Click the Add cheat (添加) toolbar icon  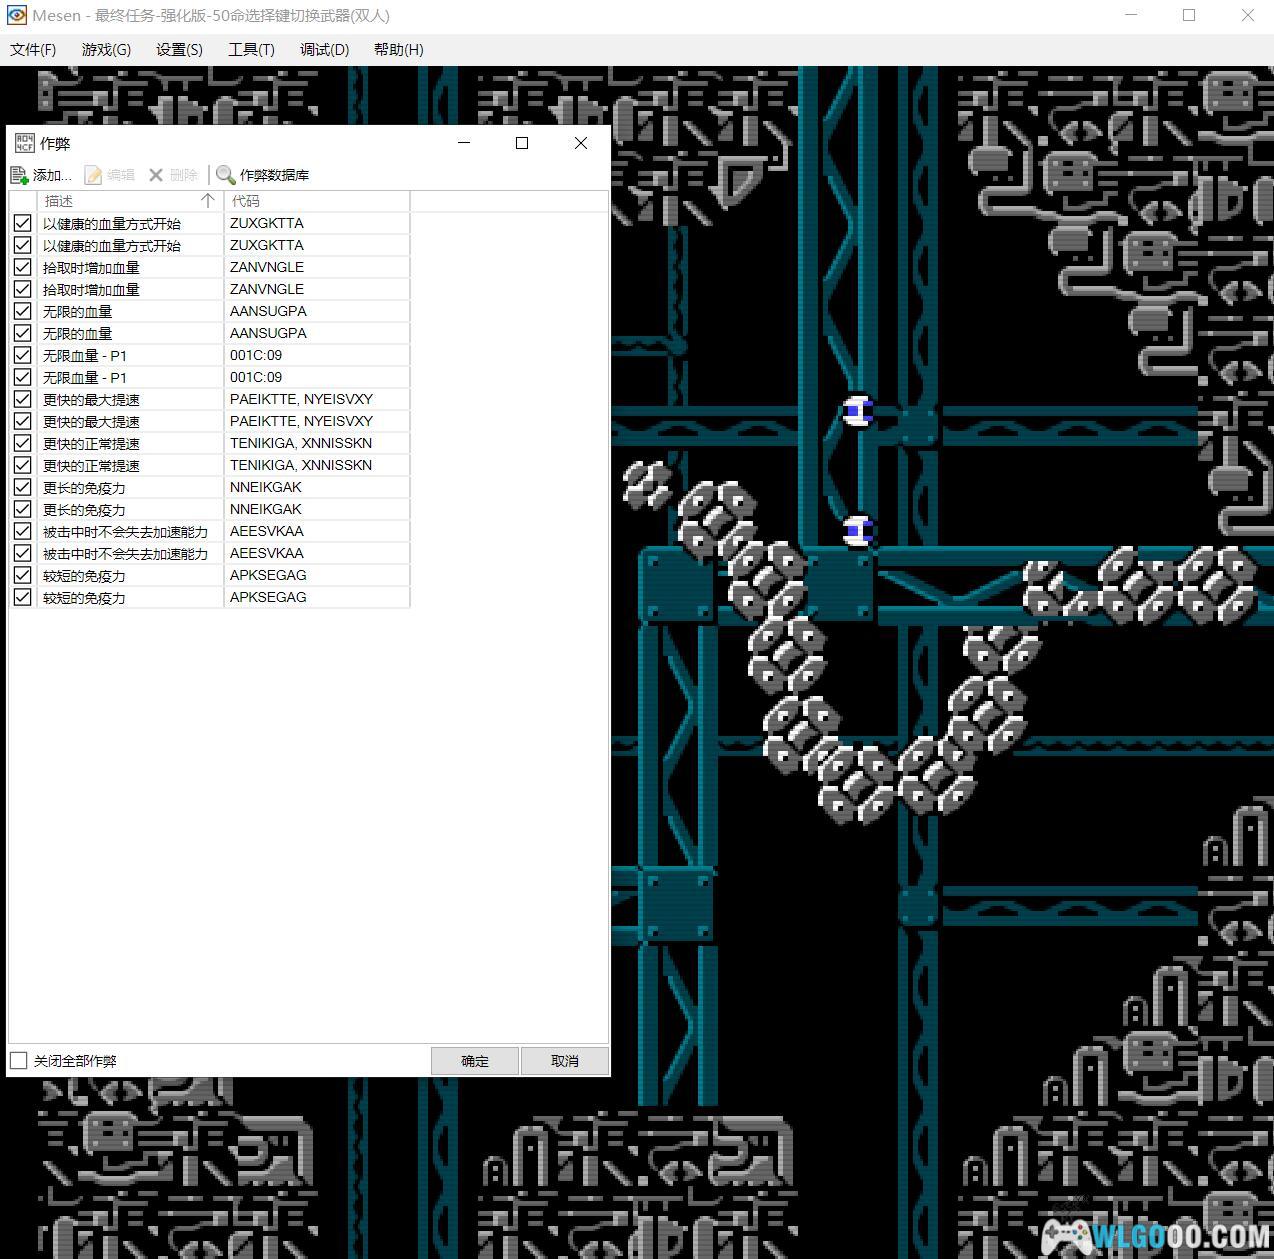(19, 175)
